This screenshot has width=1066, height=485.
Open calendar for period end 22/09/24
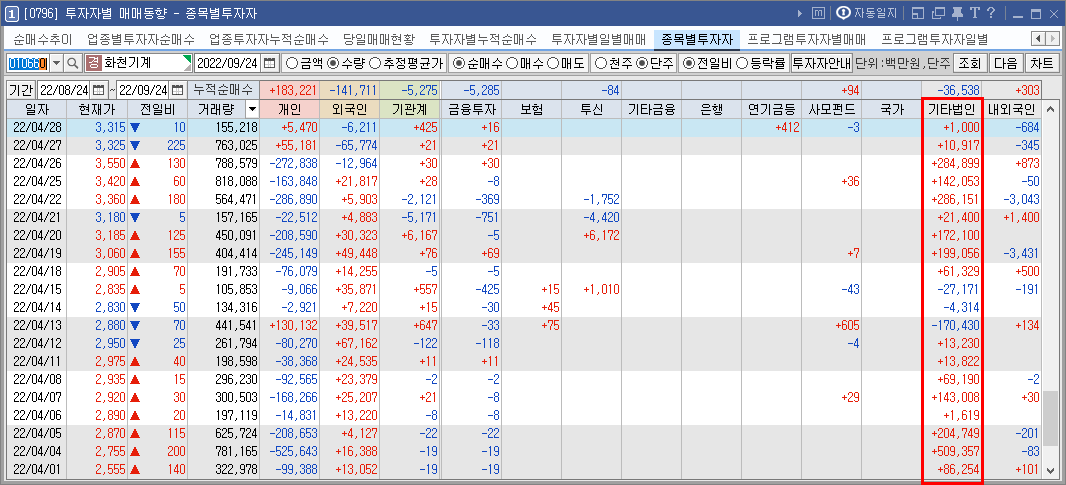(177, 90)
